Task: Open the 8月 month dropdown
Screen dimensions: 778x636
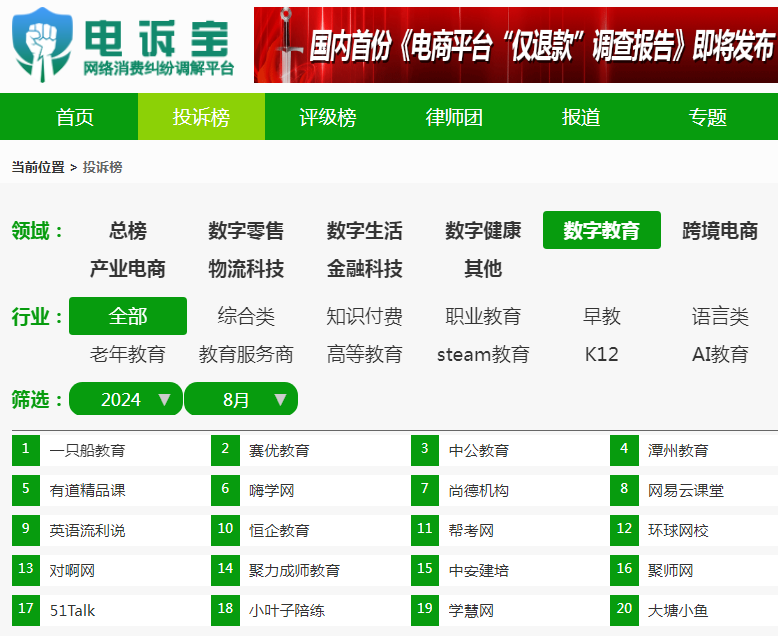Action: 241,399
